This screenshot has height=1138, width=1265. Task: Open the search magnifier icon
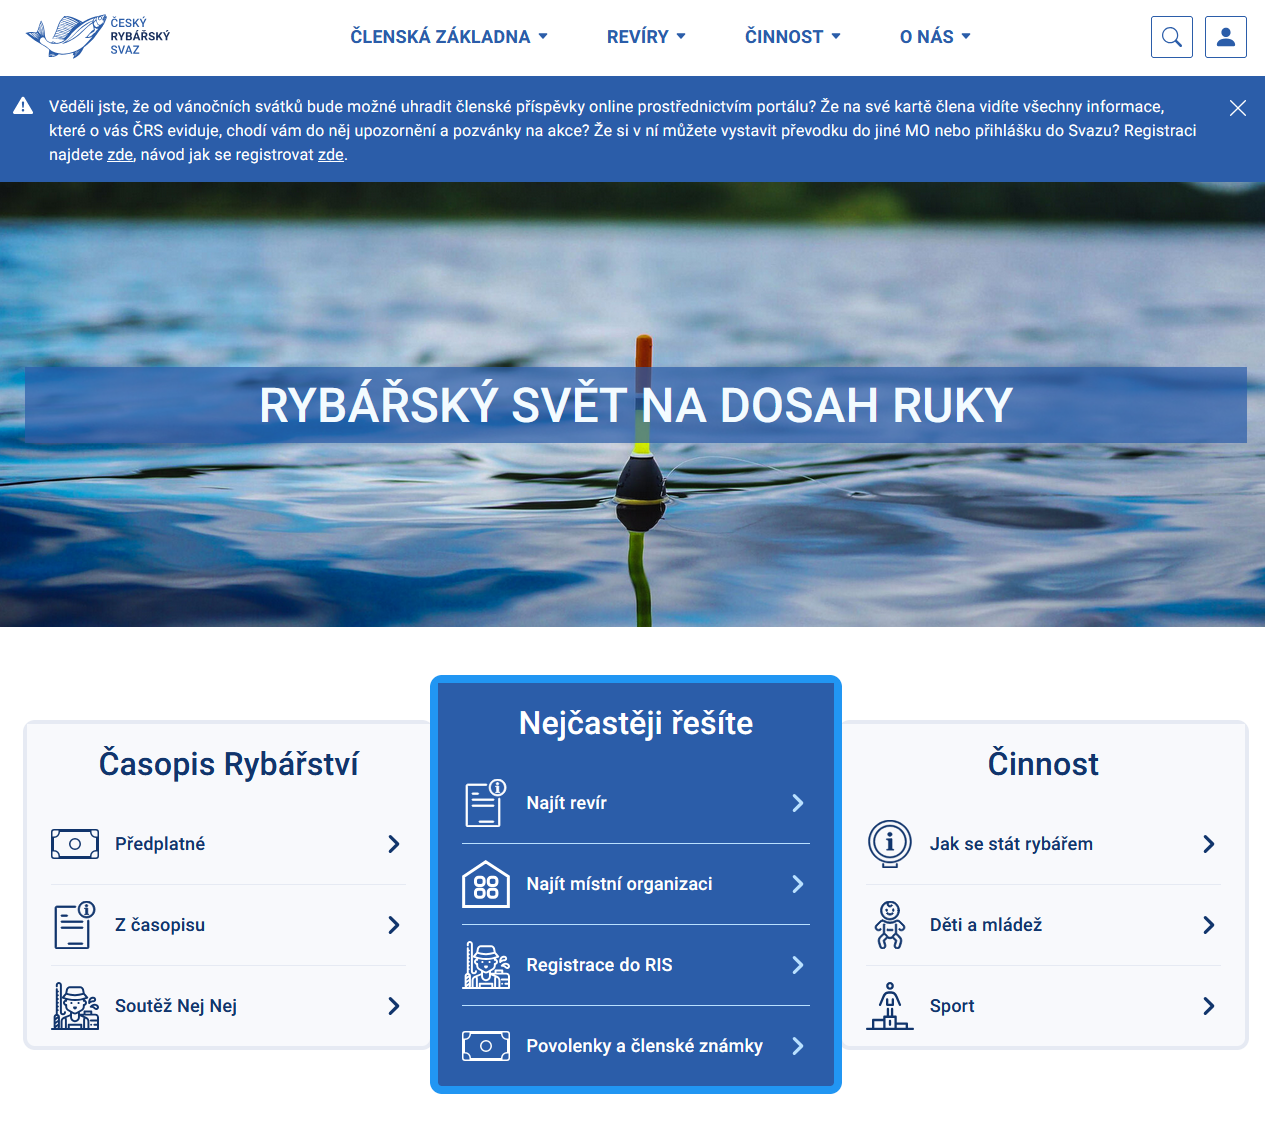pos(1171,37)
